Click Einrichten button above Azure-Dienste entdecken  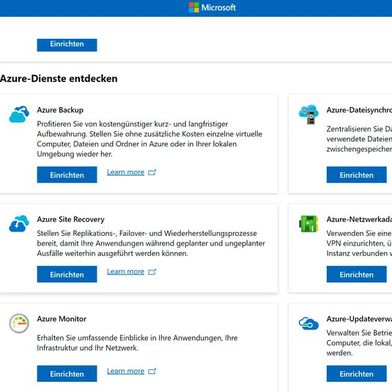(67, 45)
